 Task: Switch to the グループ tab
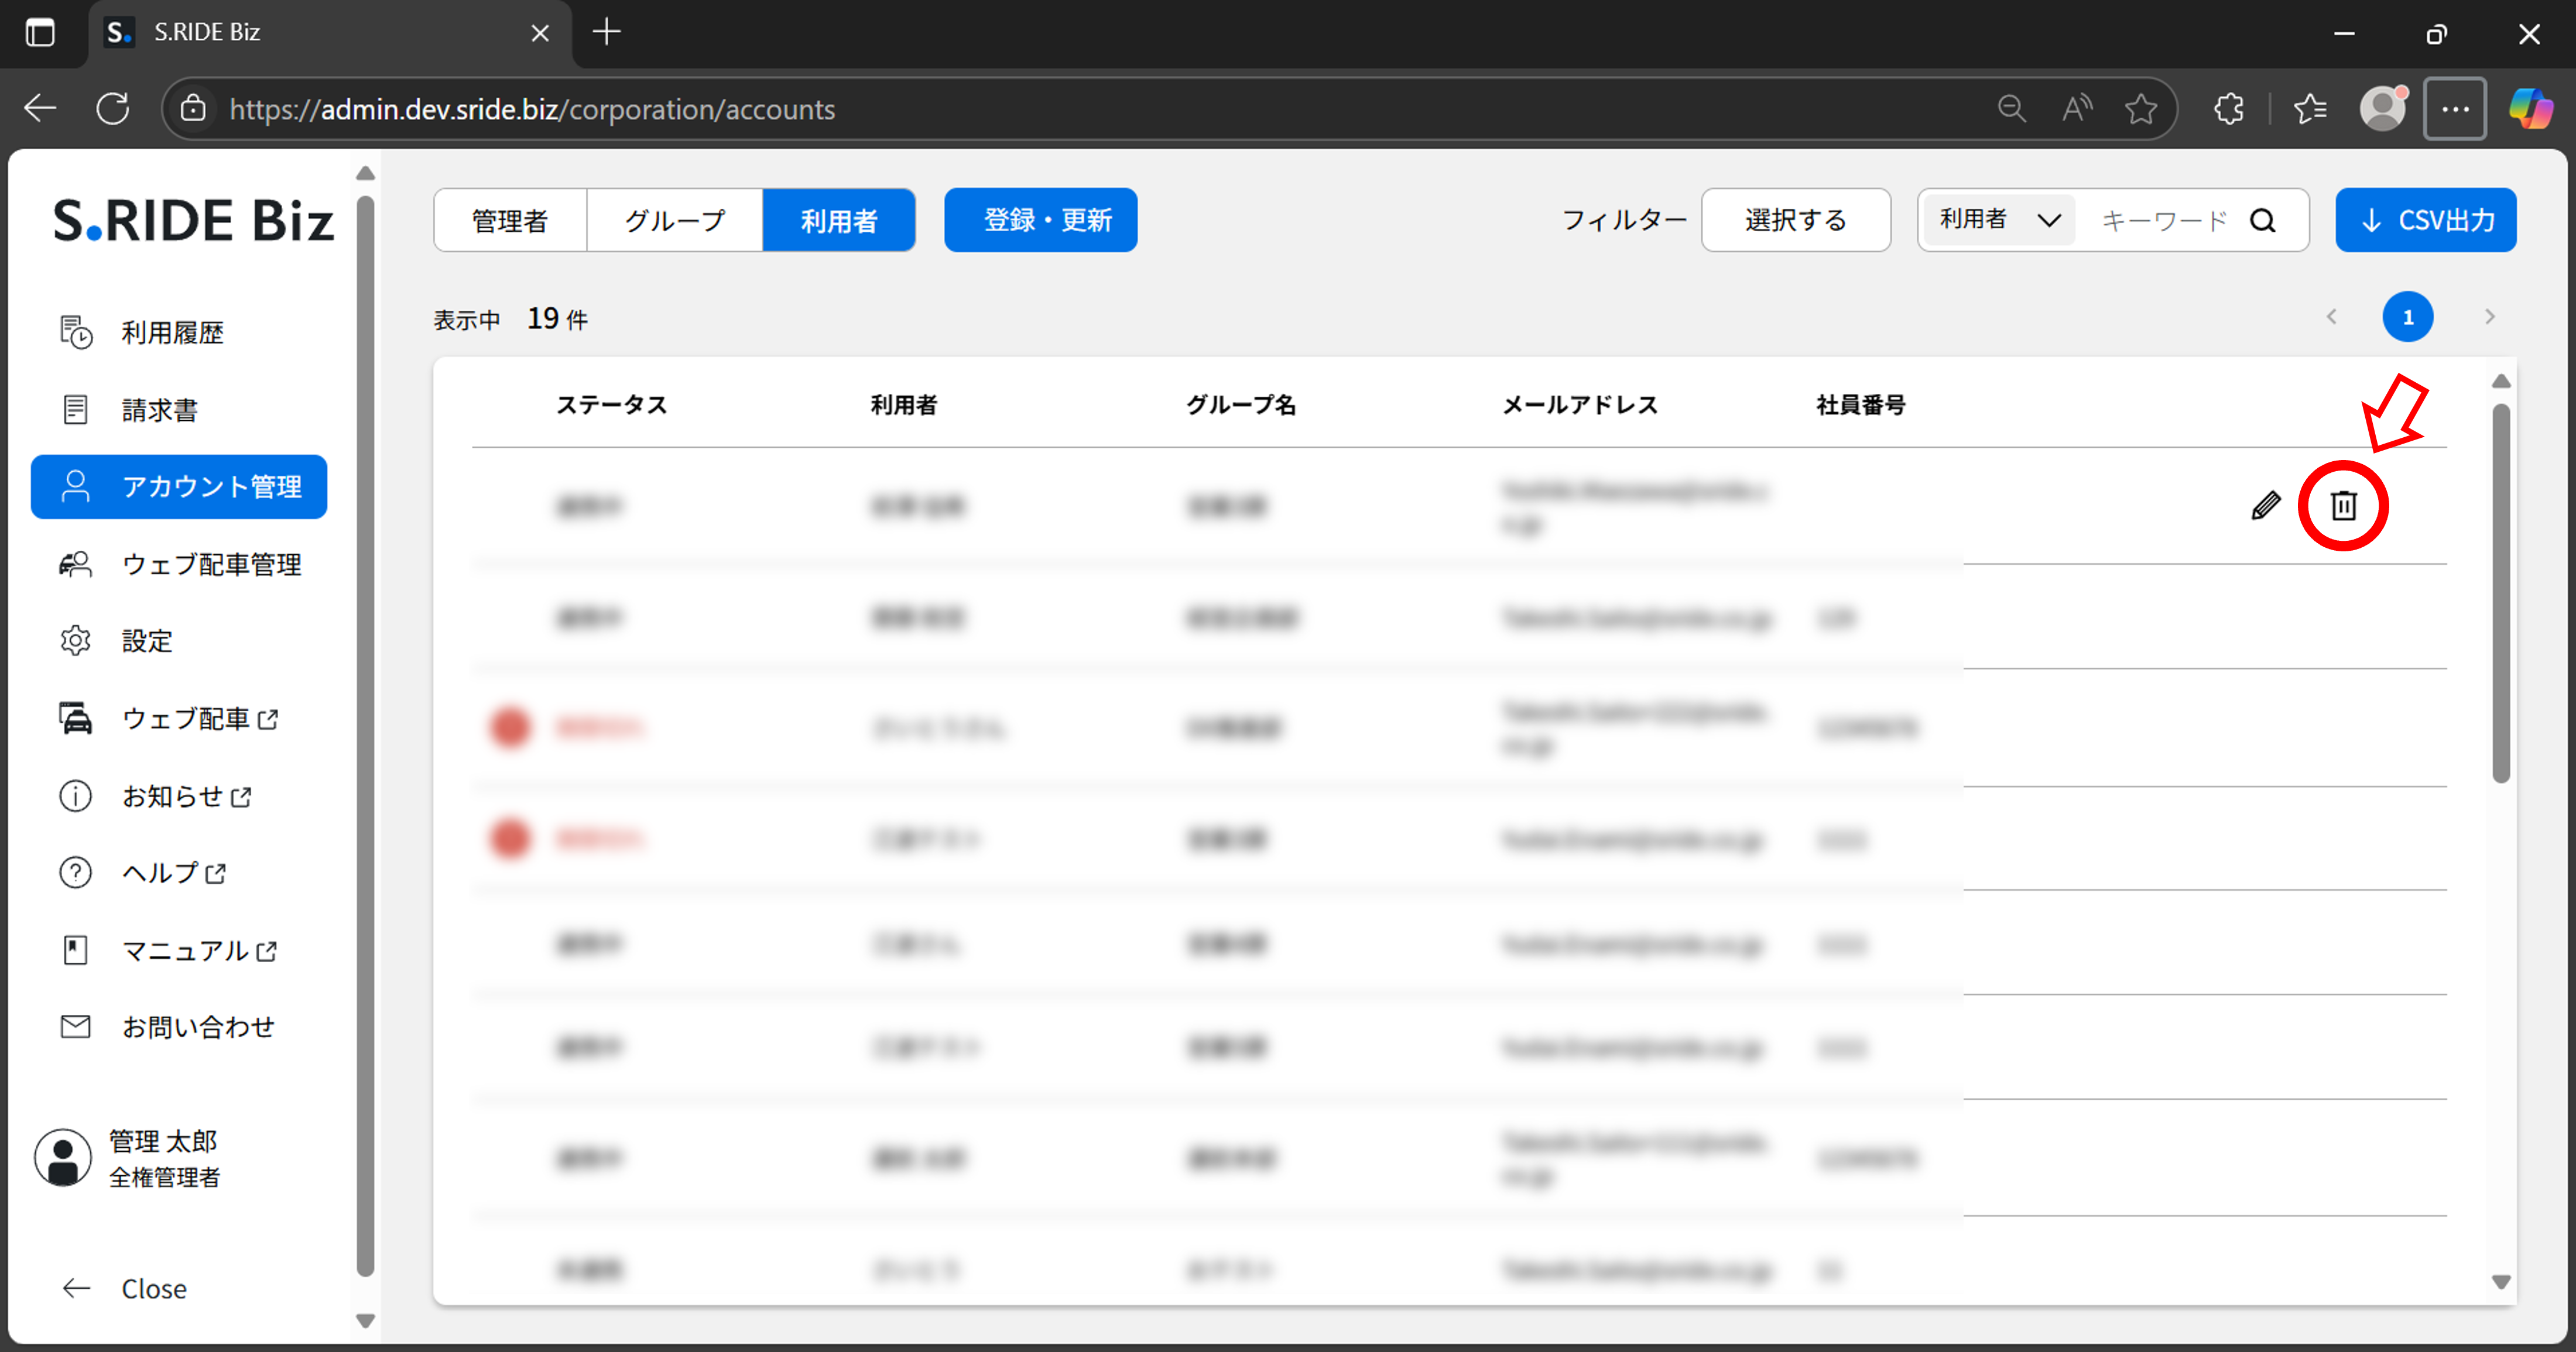coord(675,220)
